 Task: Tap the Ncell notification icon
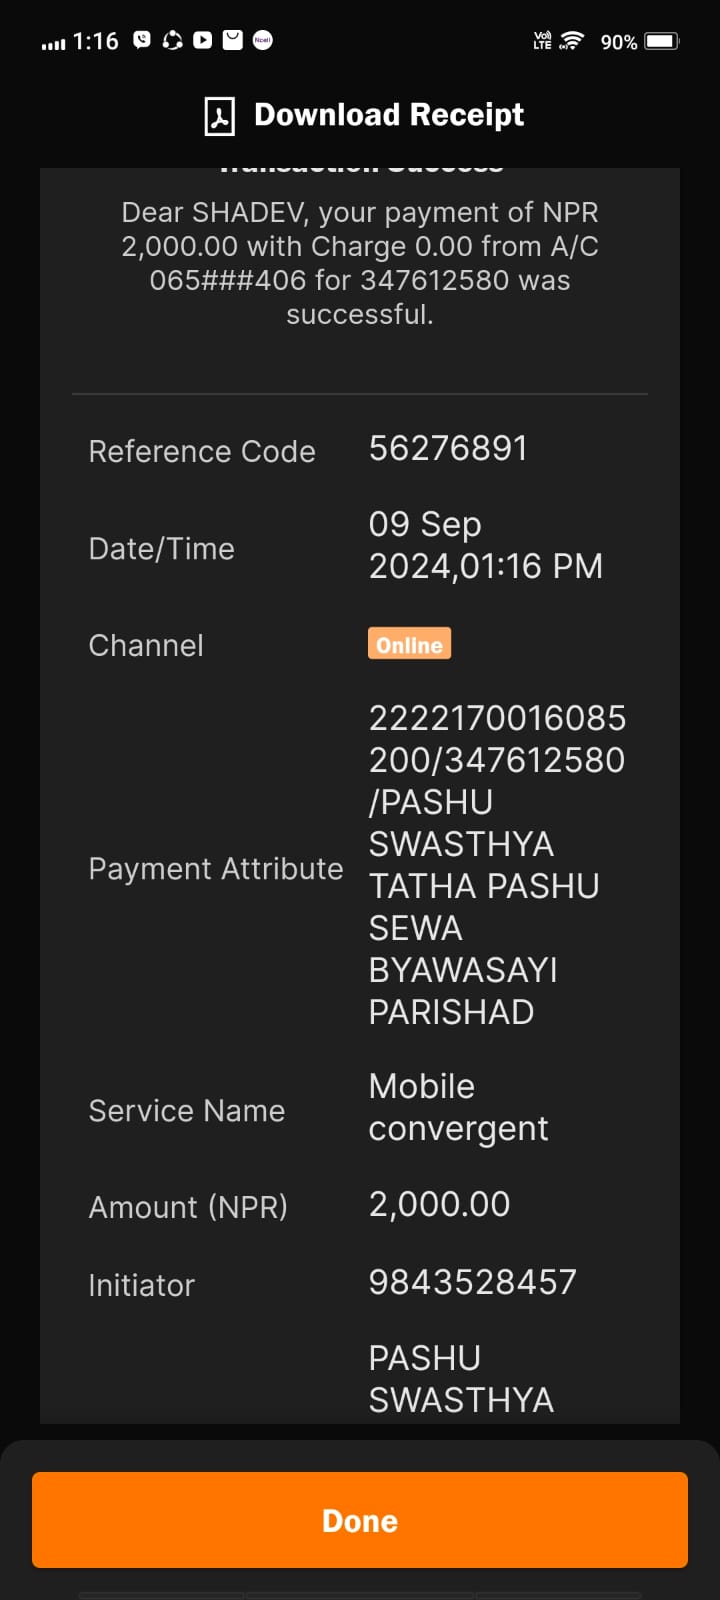(263, 40)
